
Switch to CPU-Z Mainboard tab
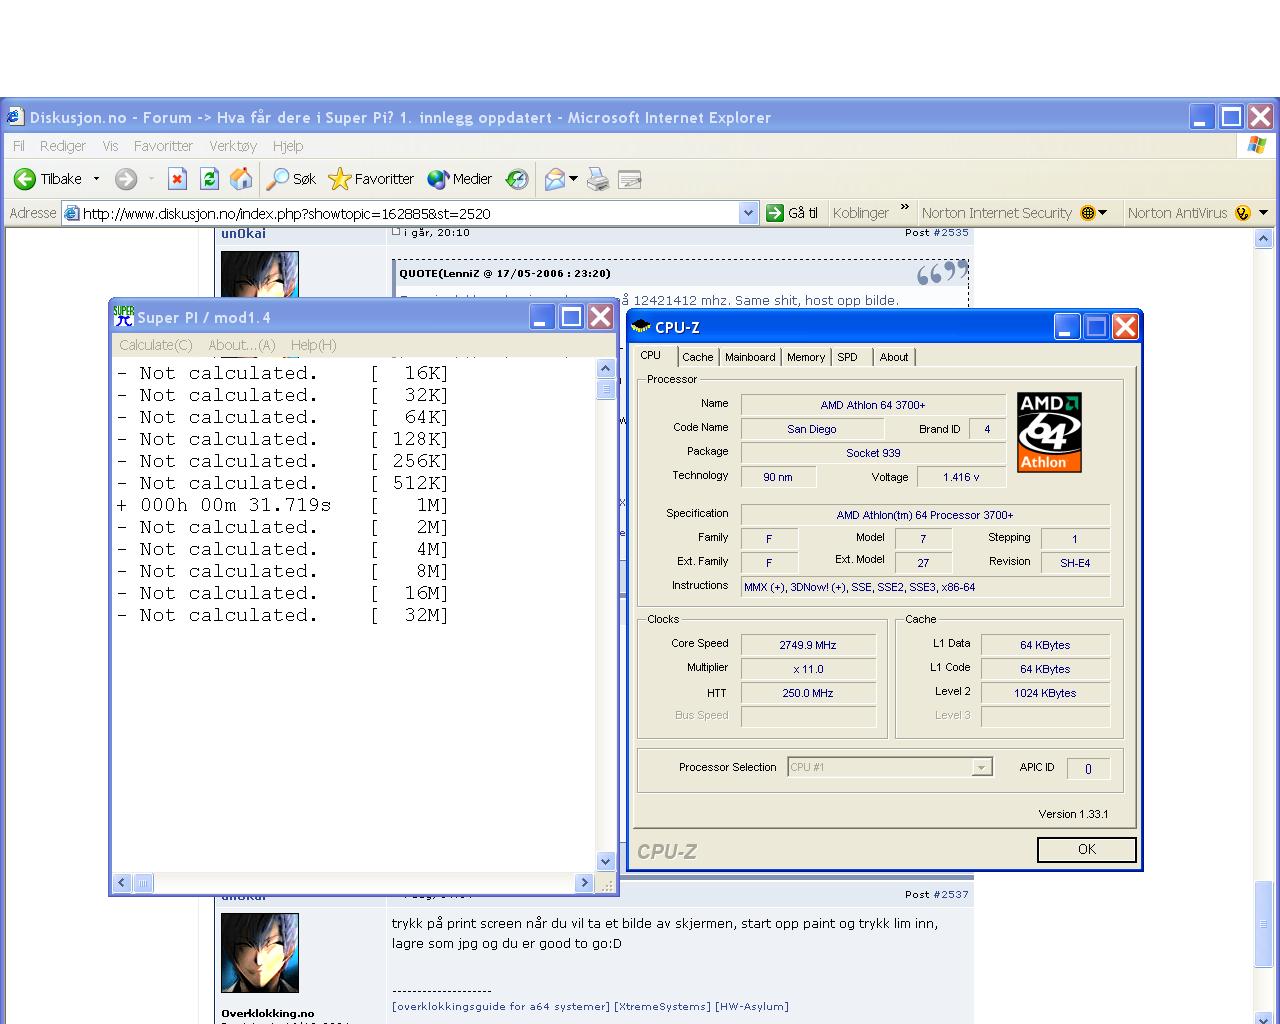[750, 357]
